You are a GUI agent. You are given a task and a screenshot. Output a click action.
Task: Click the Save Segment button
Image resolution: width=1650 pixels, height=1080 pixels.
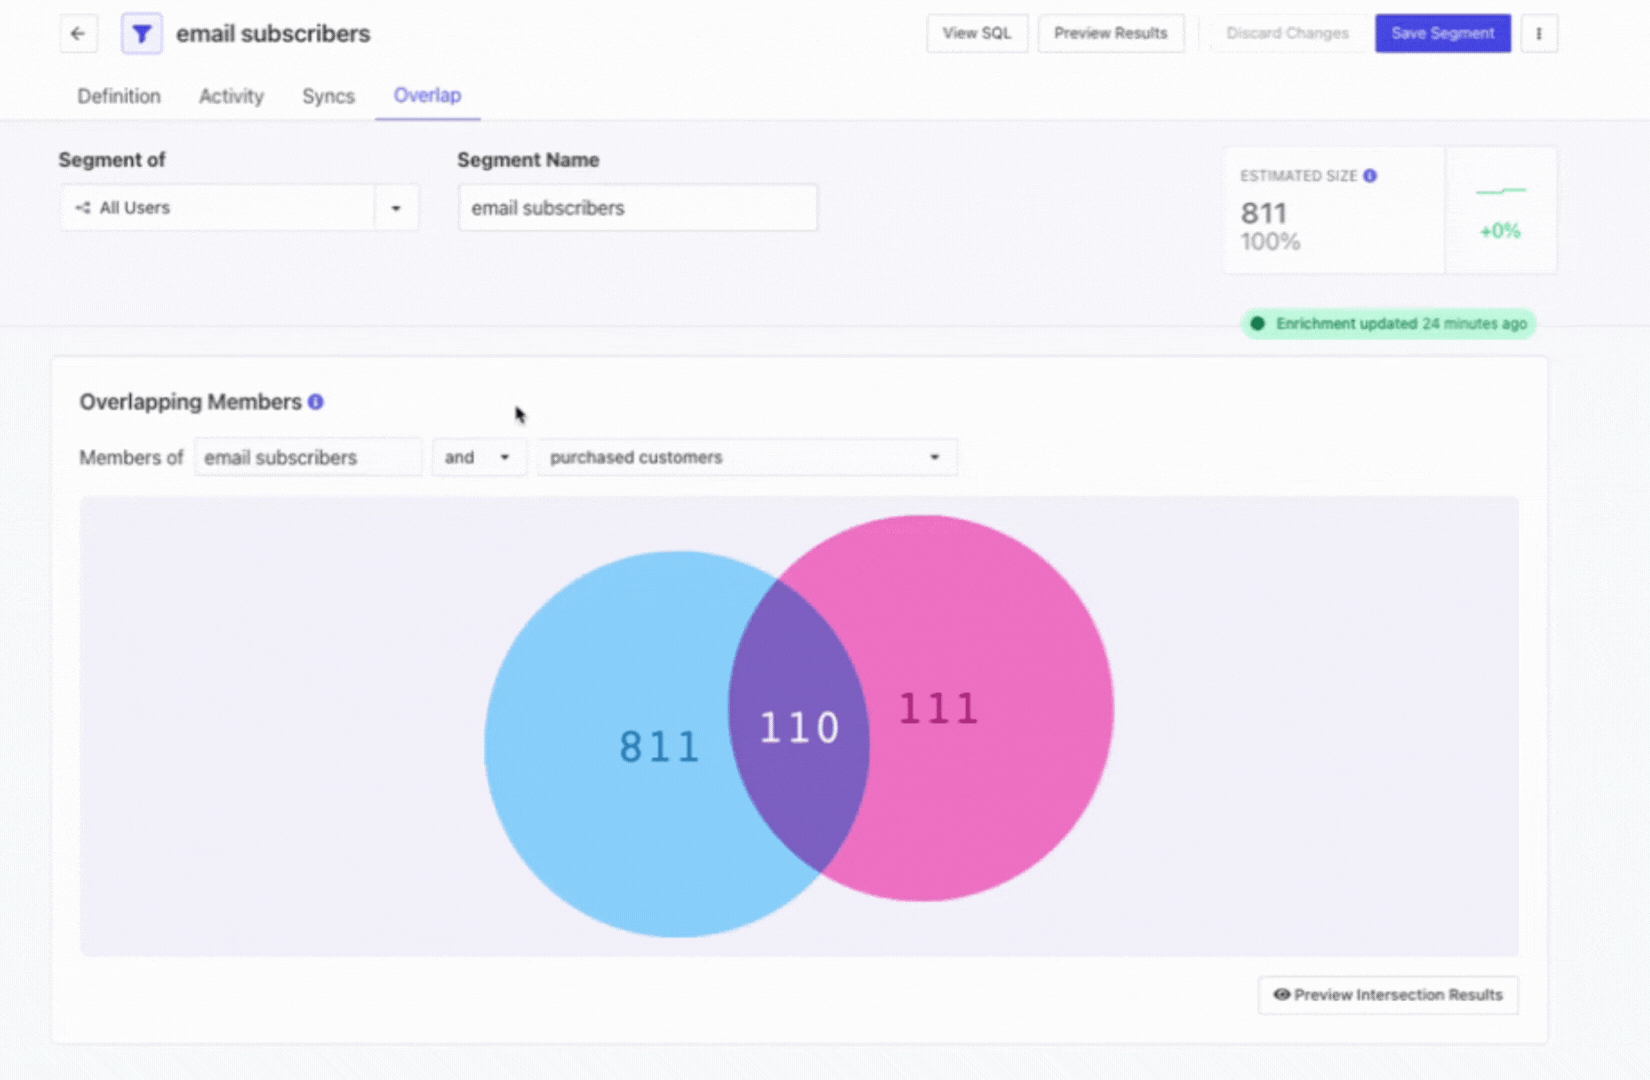(x=1442, y=34)
